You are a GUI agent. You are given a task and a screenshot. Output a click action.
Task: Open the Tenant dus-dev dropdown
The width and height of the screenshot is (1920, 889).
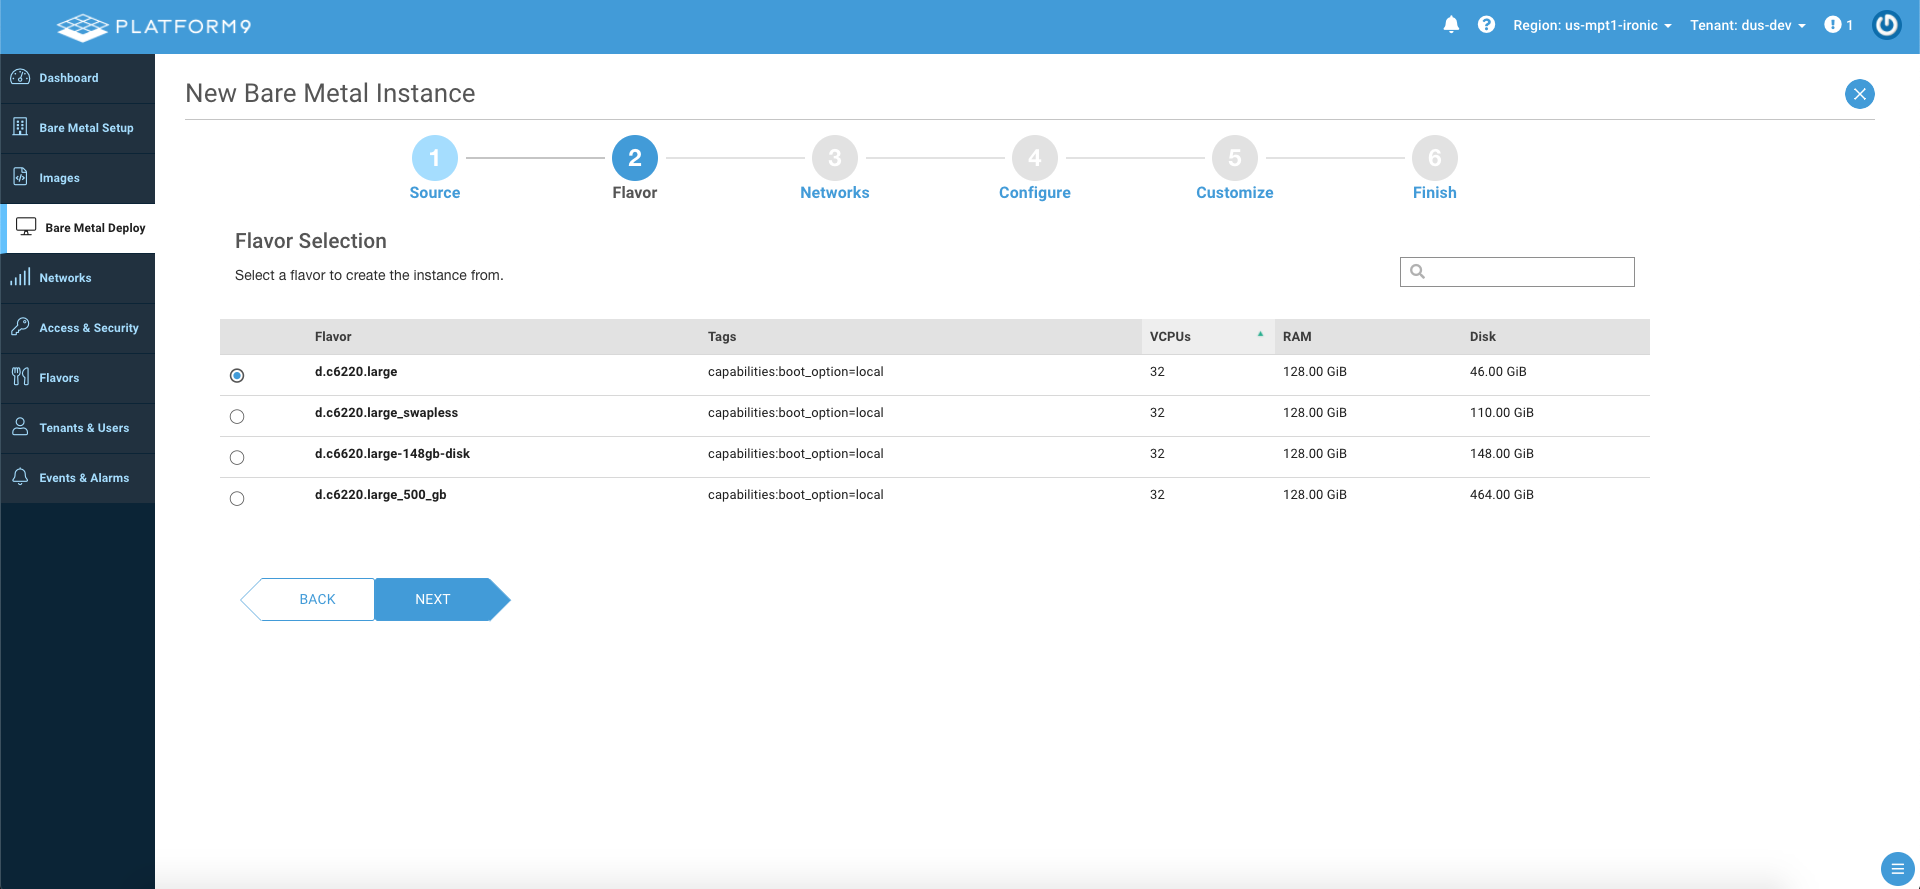pos(1748,26)
